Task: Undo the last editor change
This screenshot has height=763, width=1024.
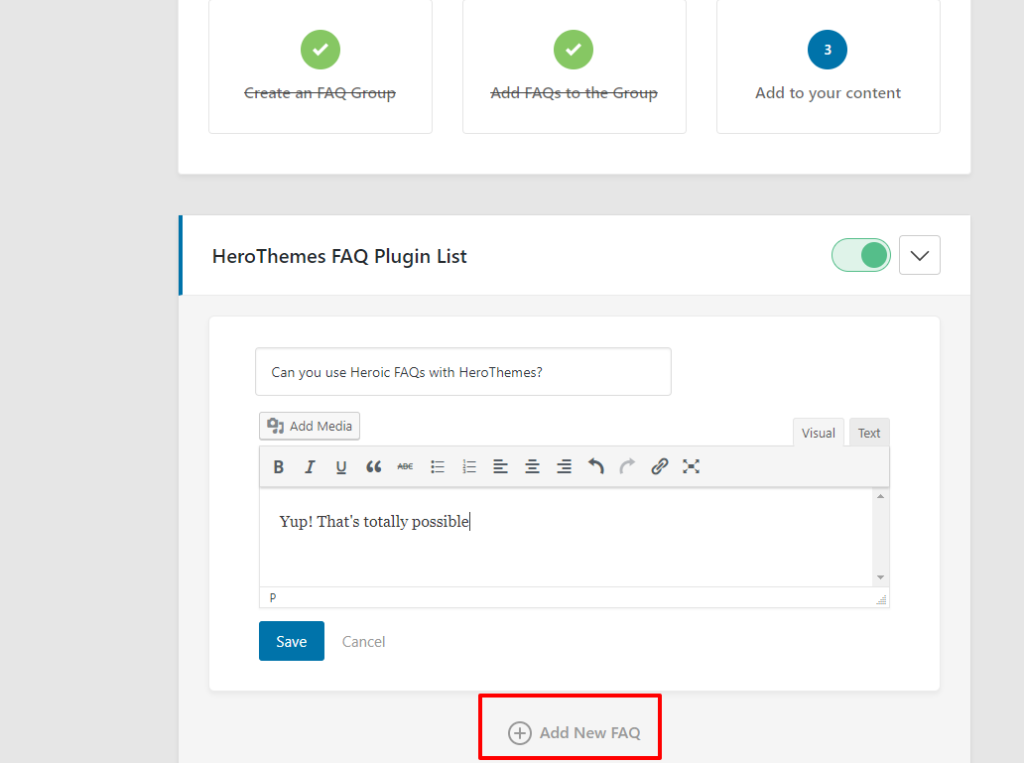Action: tap(595, 466)
